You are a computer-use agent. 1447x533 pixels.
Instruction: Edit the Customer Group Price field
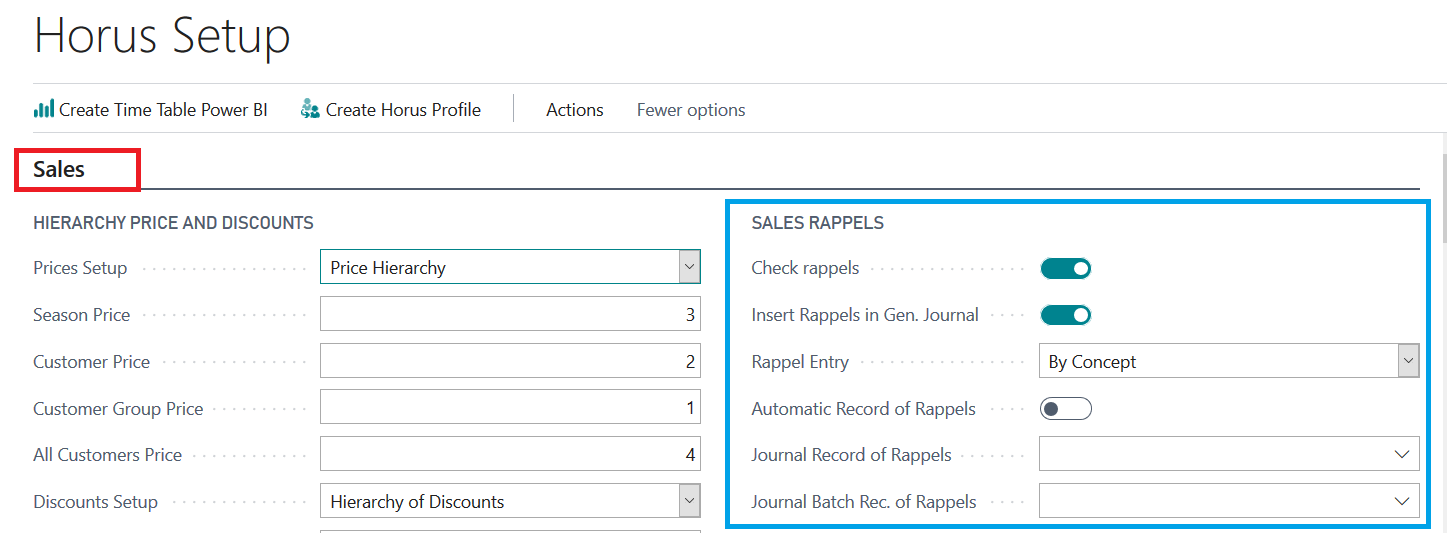coord(510,408)
